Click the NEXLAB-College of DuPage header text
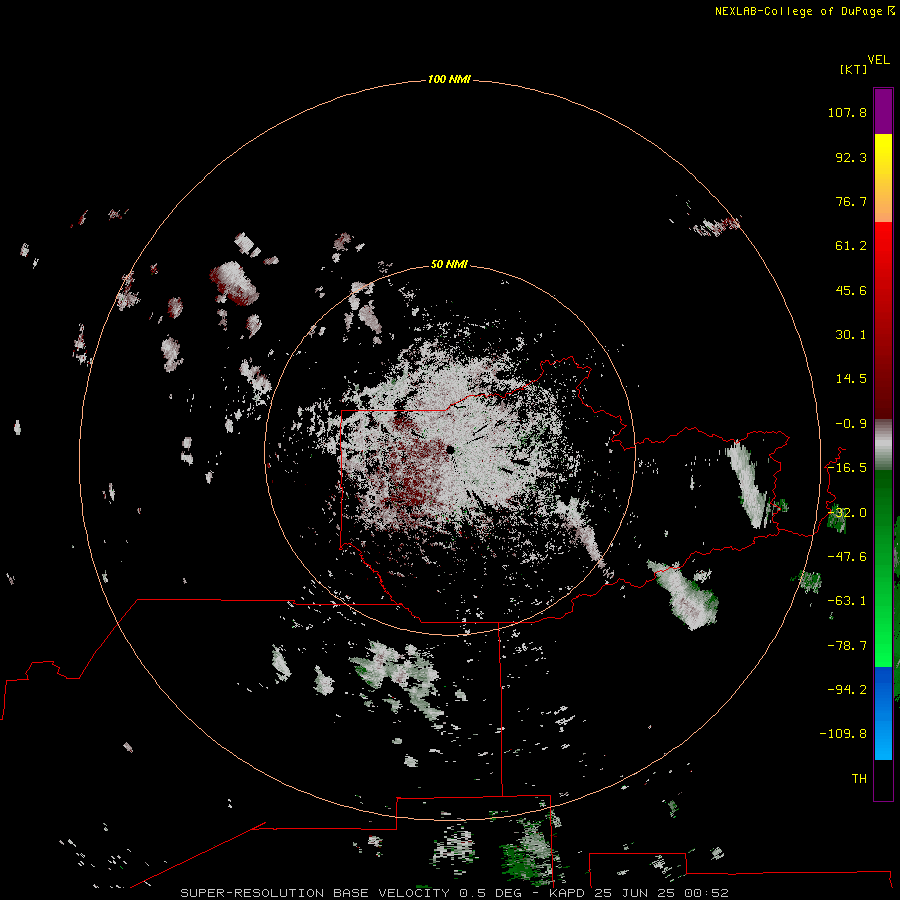Screen dimensions: 900x900 tap(804, 11)
